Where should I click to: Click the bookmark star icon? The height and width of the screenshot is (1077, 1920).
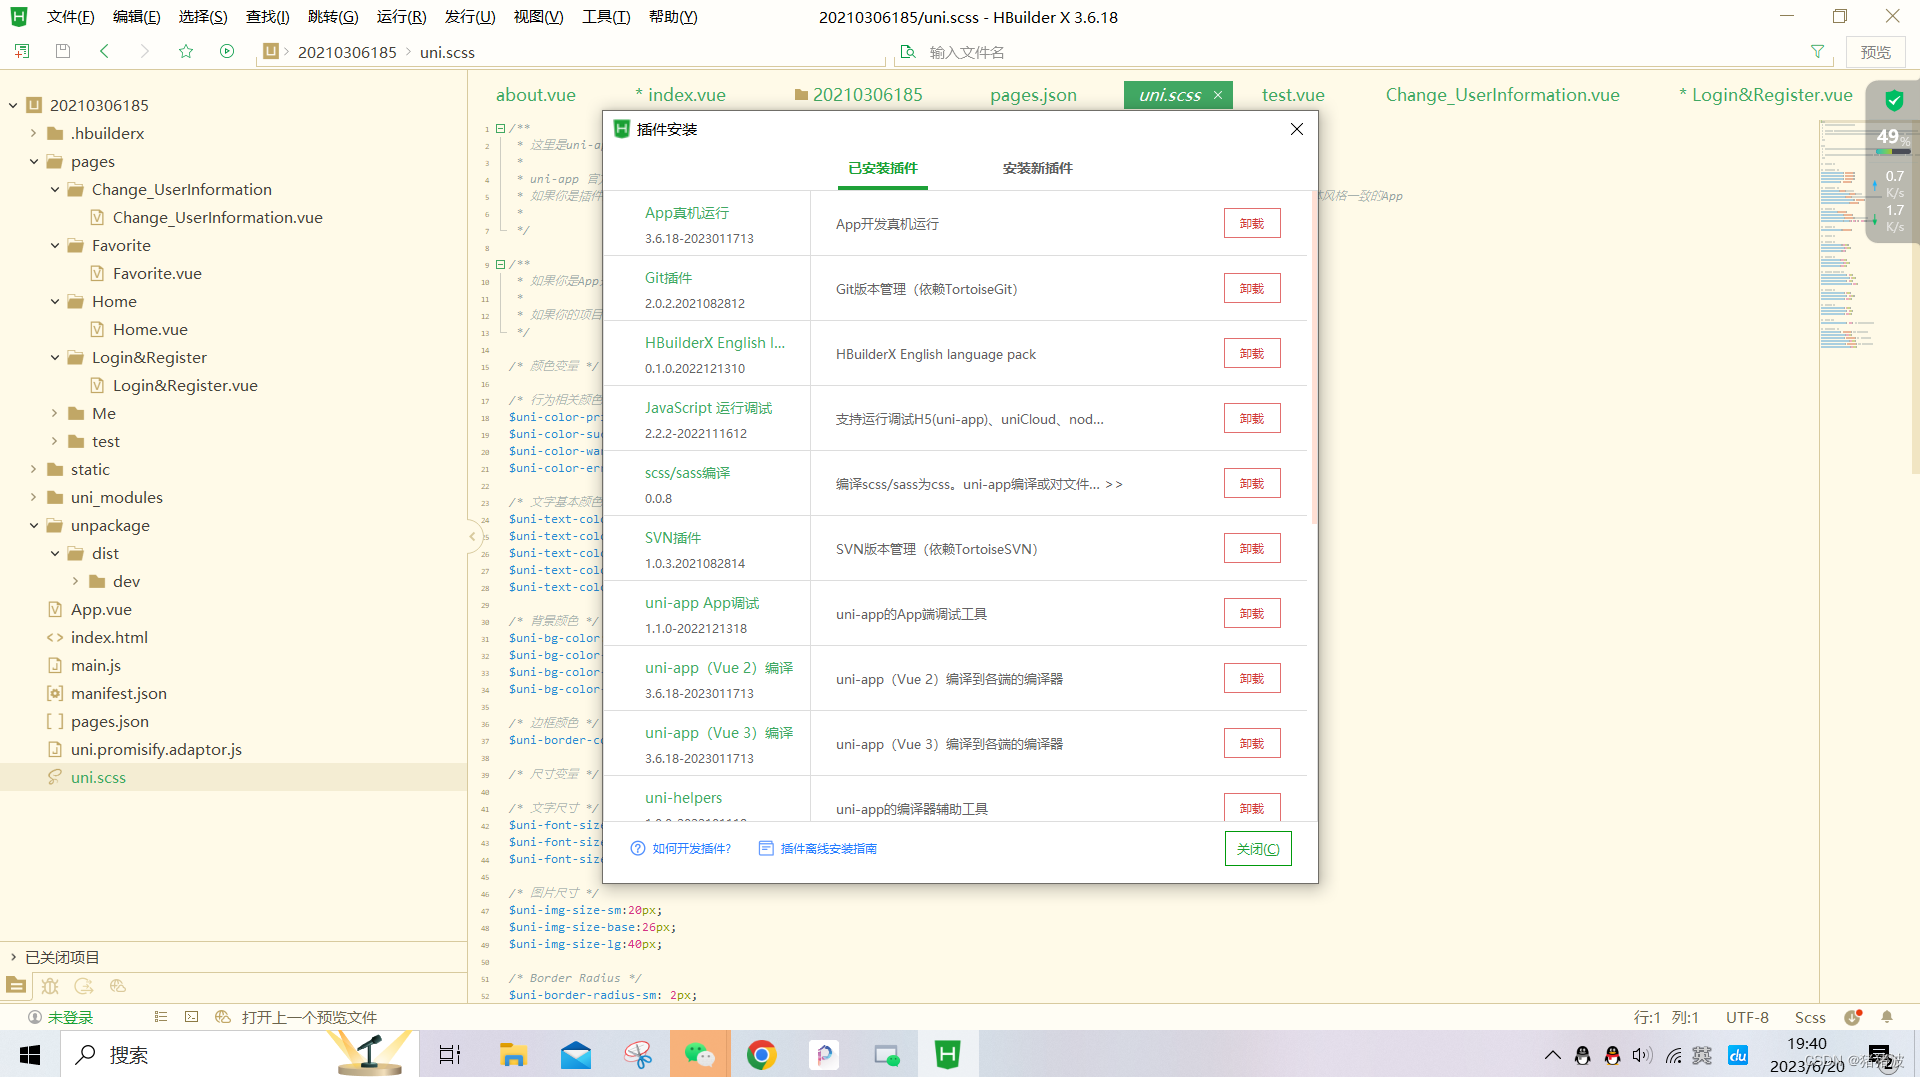pyautogui.click(x=186, y=51)
